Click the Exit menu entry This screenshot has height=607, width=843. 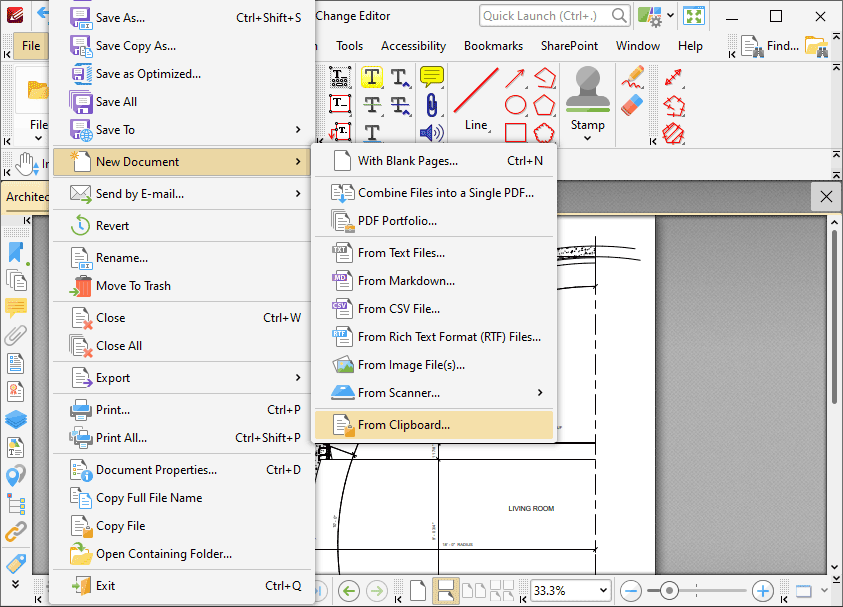tap(182, 586)
